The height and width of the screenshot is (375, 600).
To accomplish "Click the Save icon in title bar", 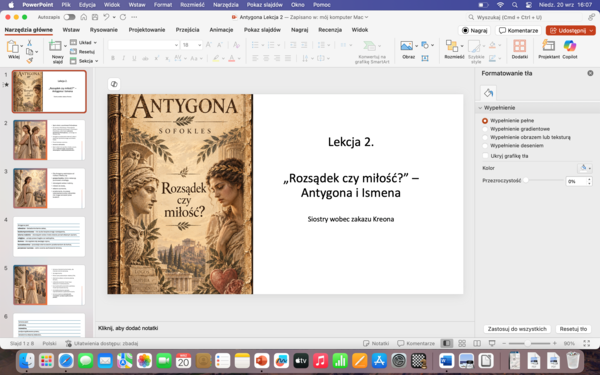I will [95, 17].
